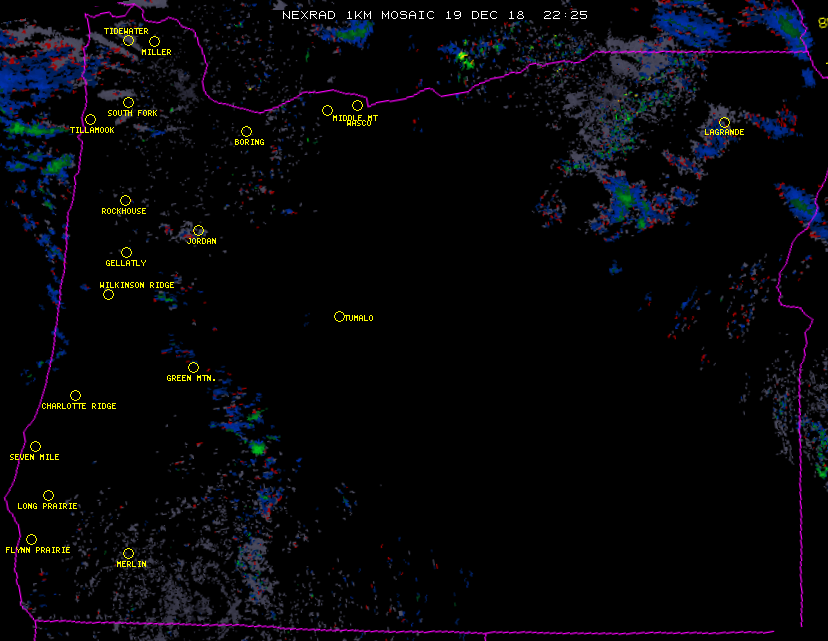Click the Long Prairie station label
The height and width of the screenshot is (641, 828).
tap(47, 507)
